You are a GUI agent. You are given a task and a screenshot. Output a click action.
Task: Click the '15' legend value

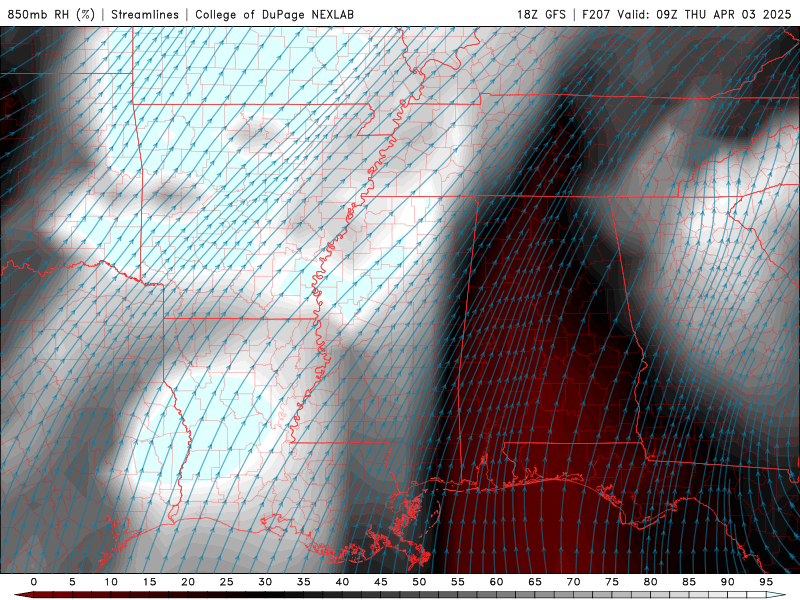coord(149,582)
